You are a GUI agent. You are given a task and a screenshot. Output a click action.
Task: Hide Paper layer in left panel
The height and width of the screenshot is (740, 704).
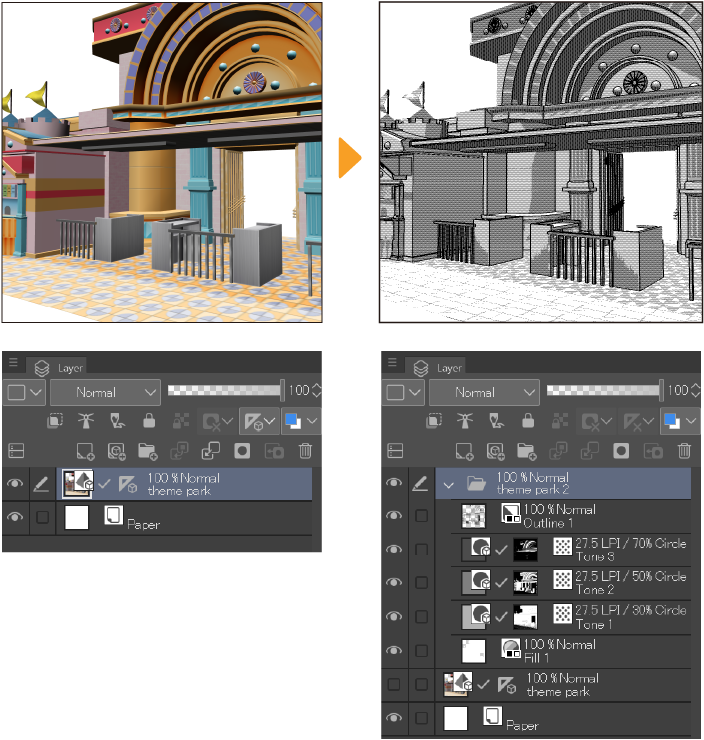[x=15, y=517]
